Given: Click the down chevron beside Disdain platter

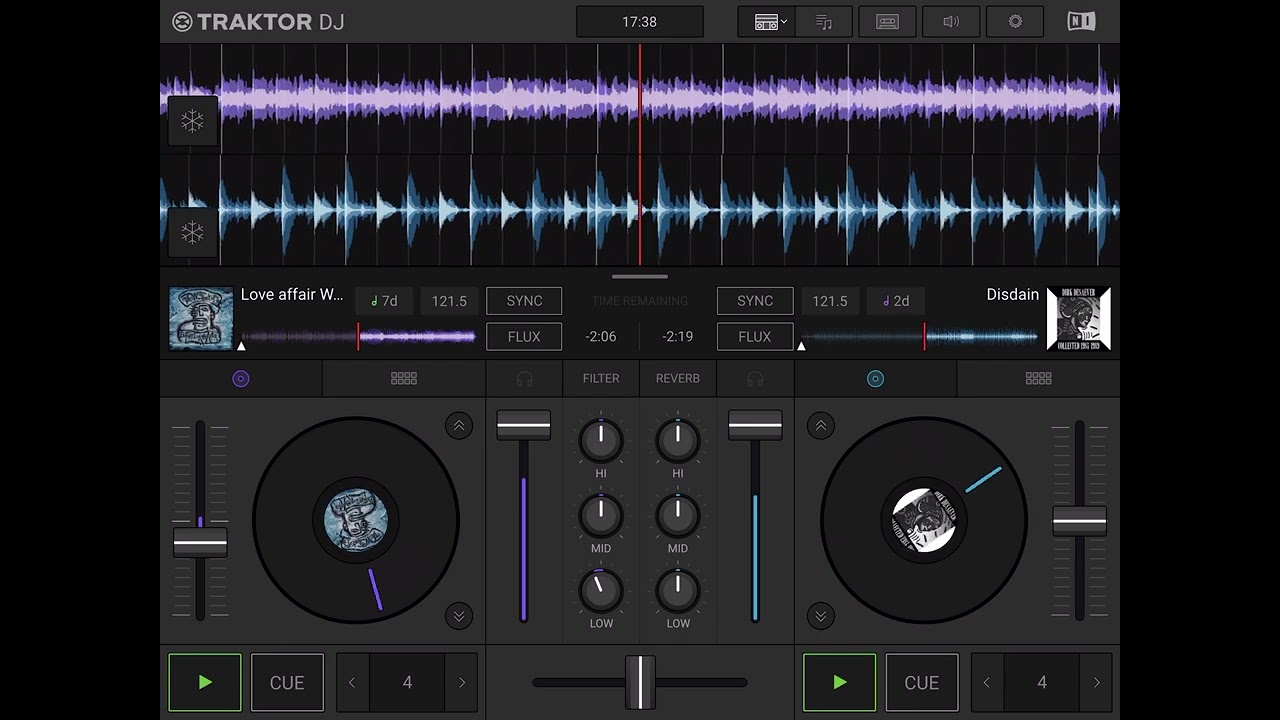Looking at the screenshot, I should coord(821,616).
